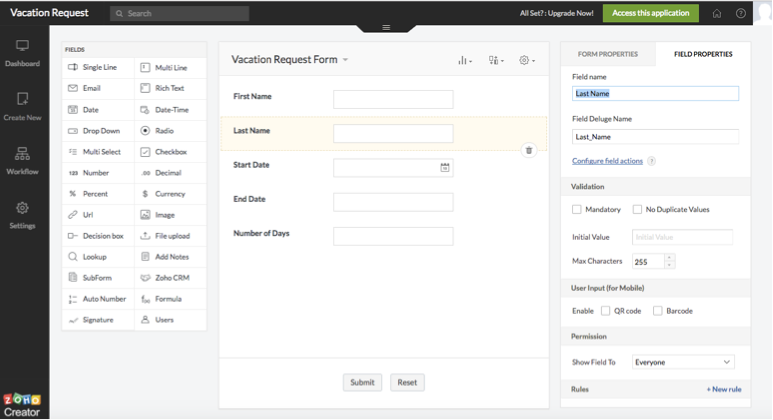Open the Workflow section icon
773x420 pixels.
[22, 161]
